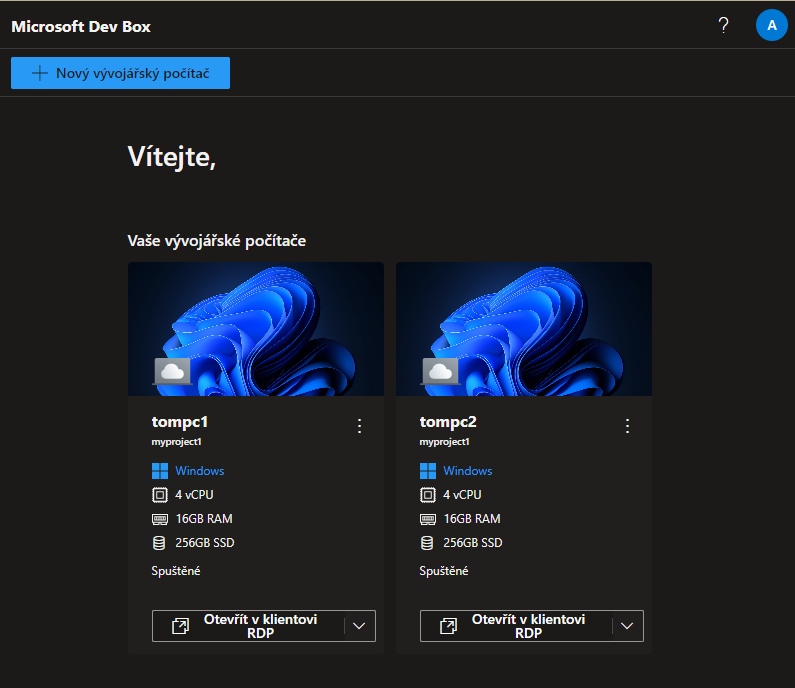Click the Windows link on tompc2 card
The width and height of the screenshot is (795, 688).
(467, 470)
